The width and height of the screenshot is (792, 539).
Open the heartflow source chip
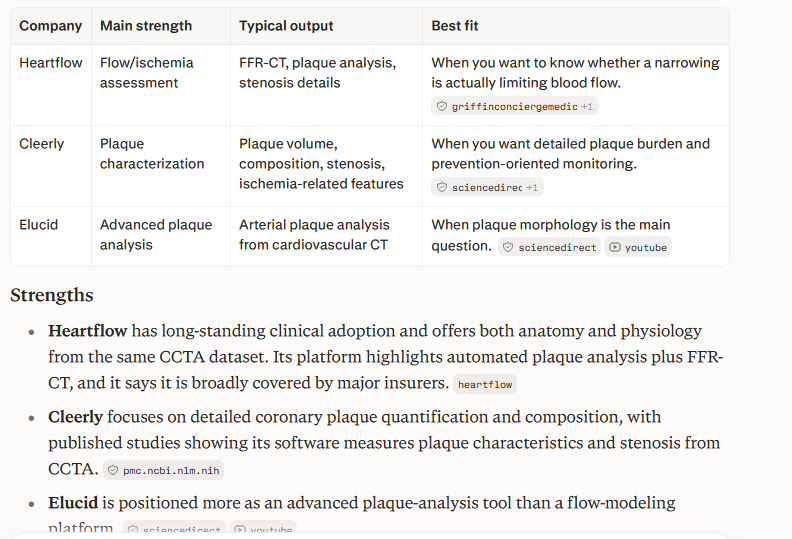tap(485, 384)
